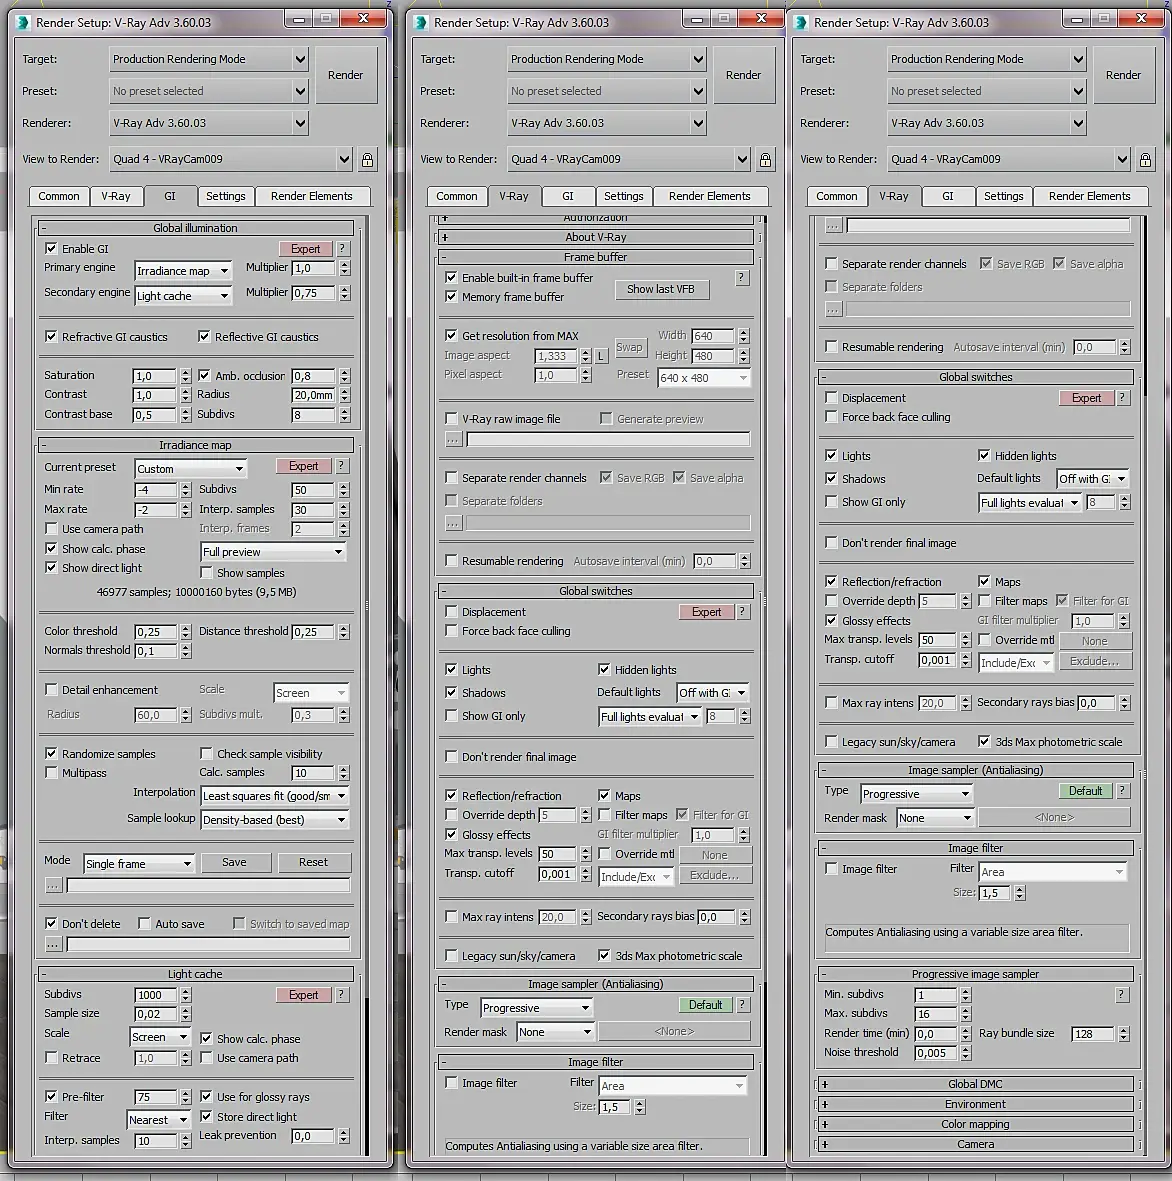1172x1181 pixels.
Task: Click Progressive image sampler help '?' button
Action: [1121, 994]
